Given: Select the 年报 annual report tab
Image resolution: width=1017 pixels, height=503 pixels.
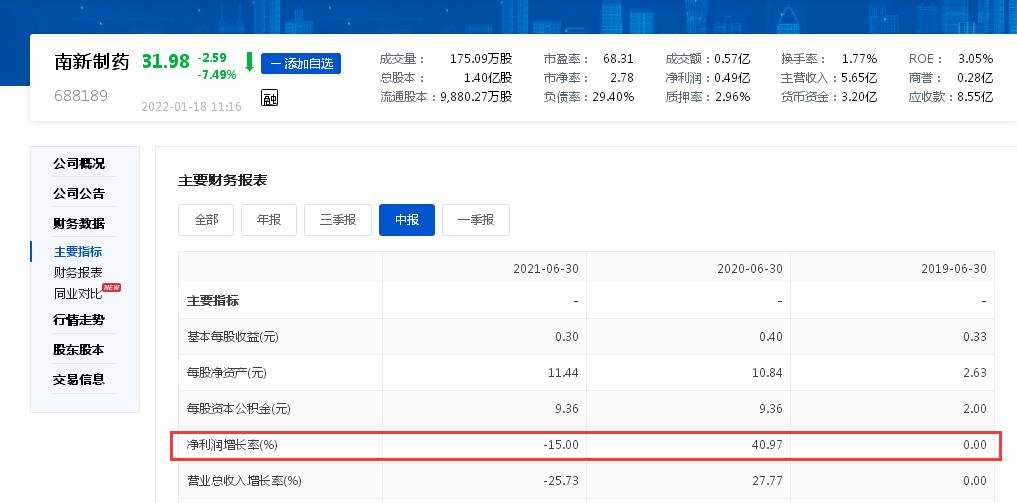Looking at the screenshot, I should (x=269, y=220).
